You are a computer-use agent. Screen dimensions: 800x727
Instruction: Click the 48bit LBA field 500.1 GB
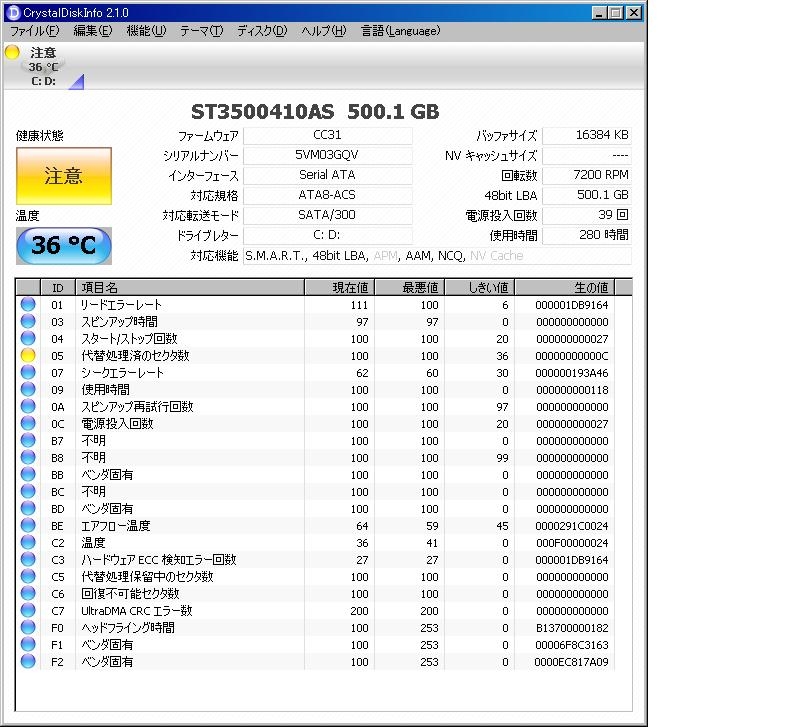(587, 195)
